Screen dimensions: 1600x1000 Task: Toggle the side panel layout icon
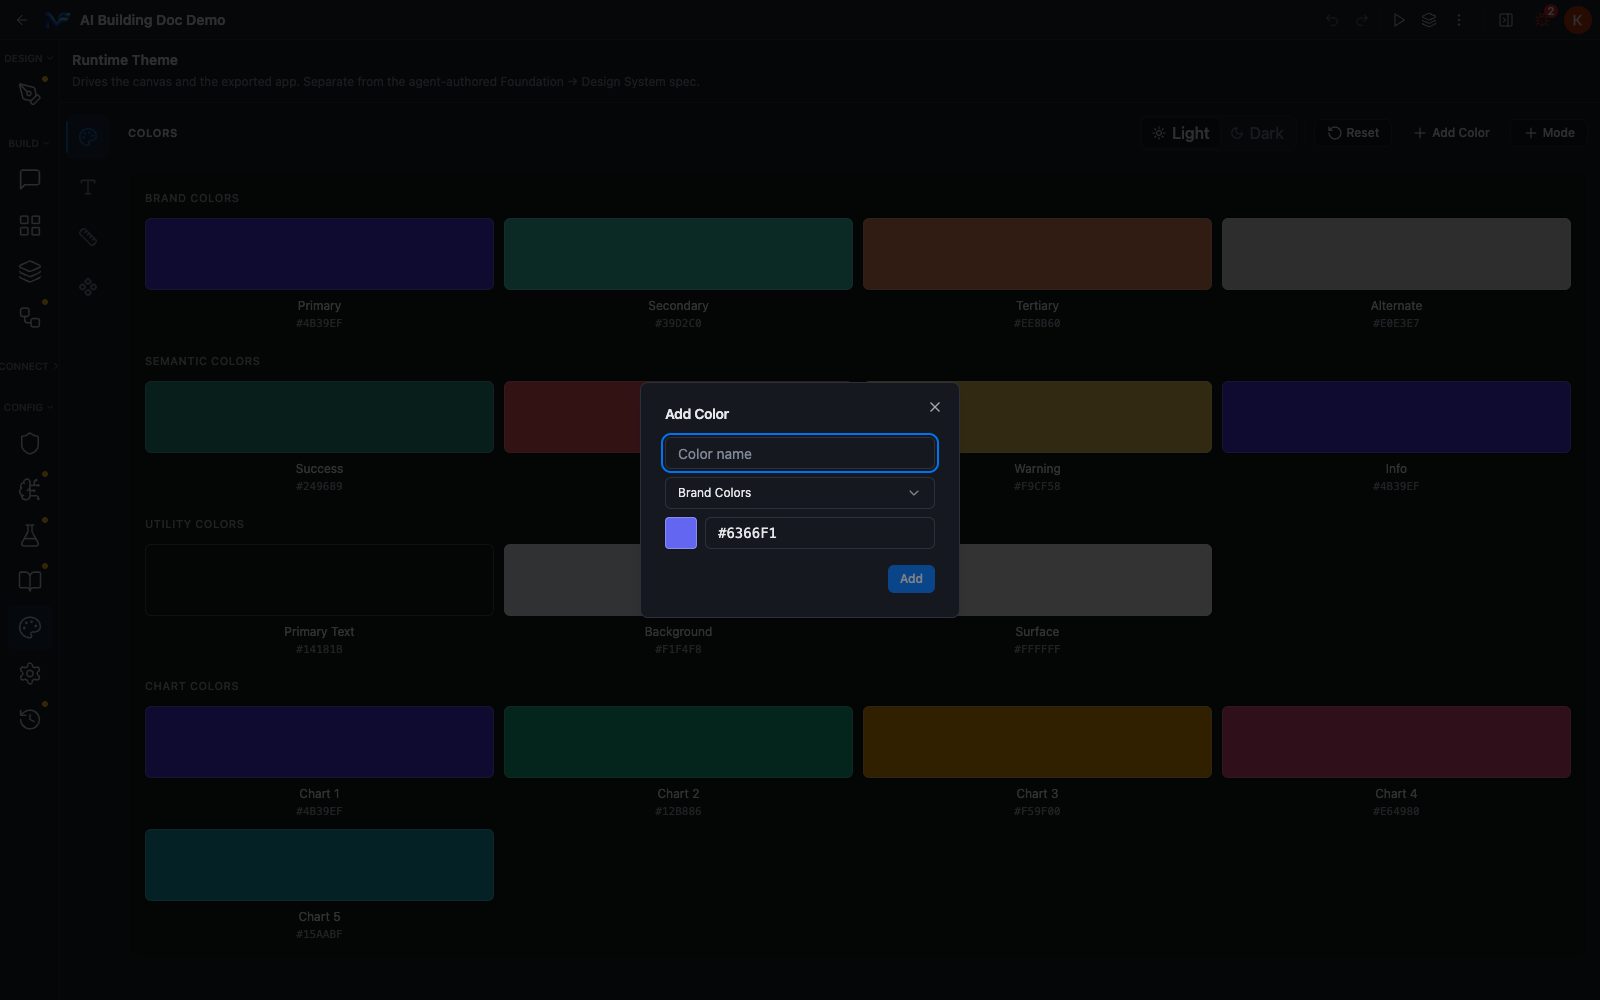click(1506, 20)
